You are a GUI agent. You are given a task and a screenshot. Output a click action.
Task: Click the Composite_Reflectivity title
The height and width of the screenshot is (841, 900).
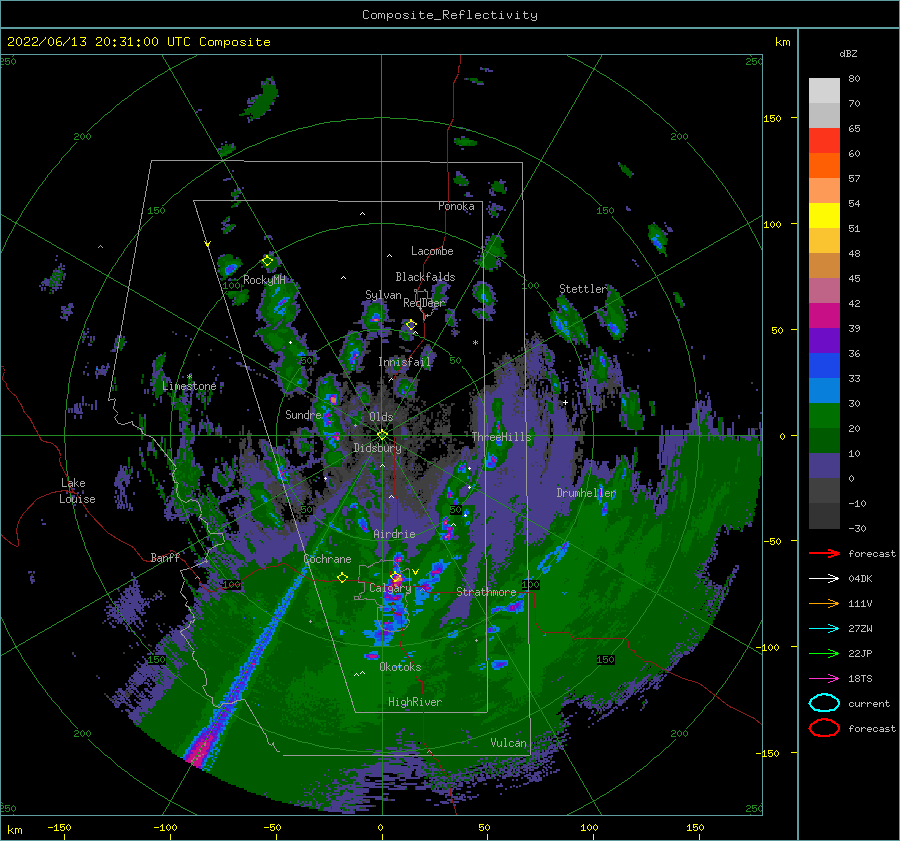(449, 15)
